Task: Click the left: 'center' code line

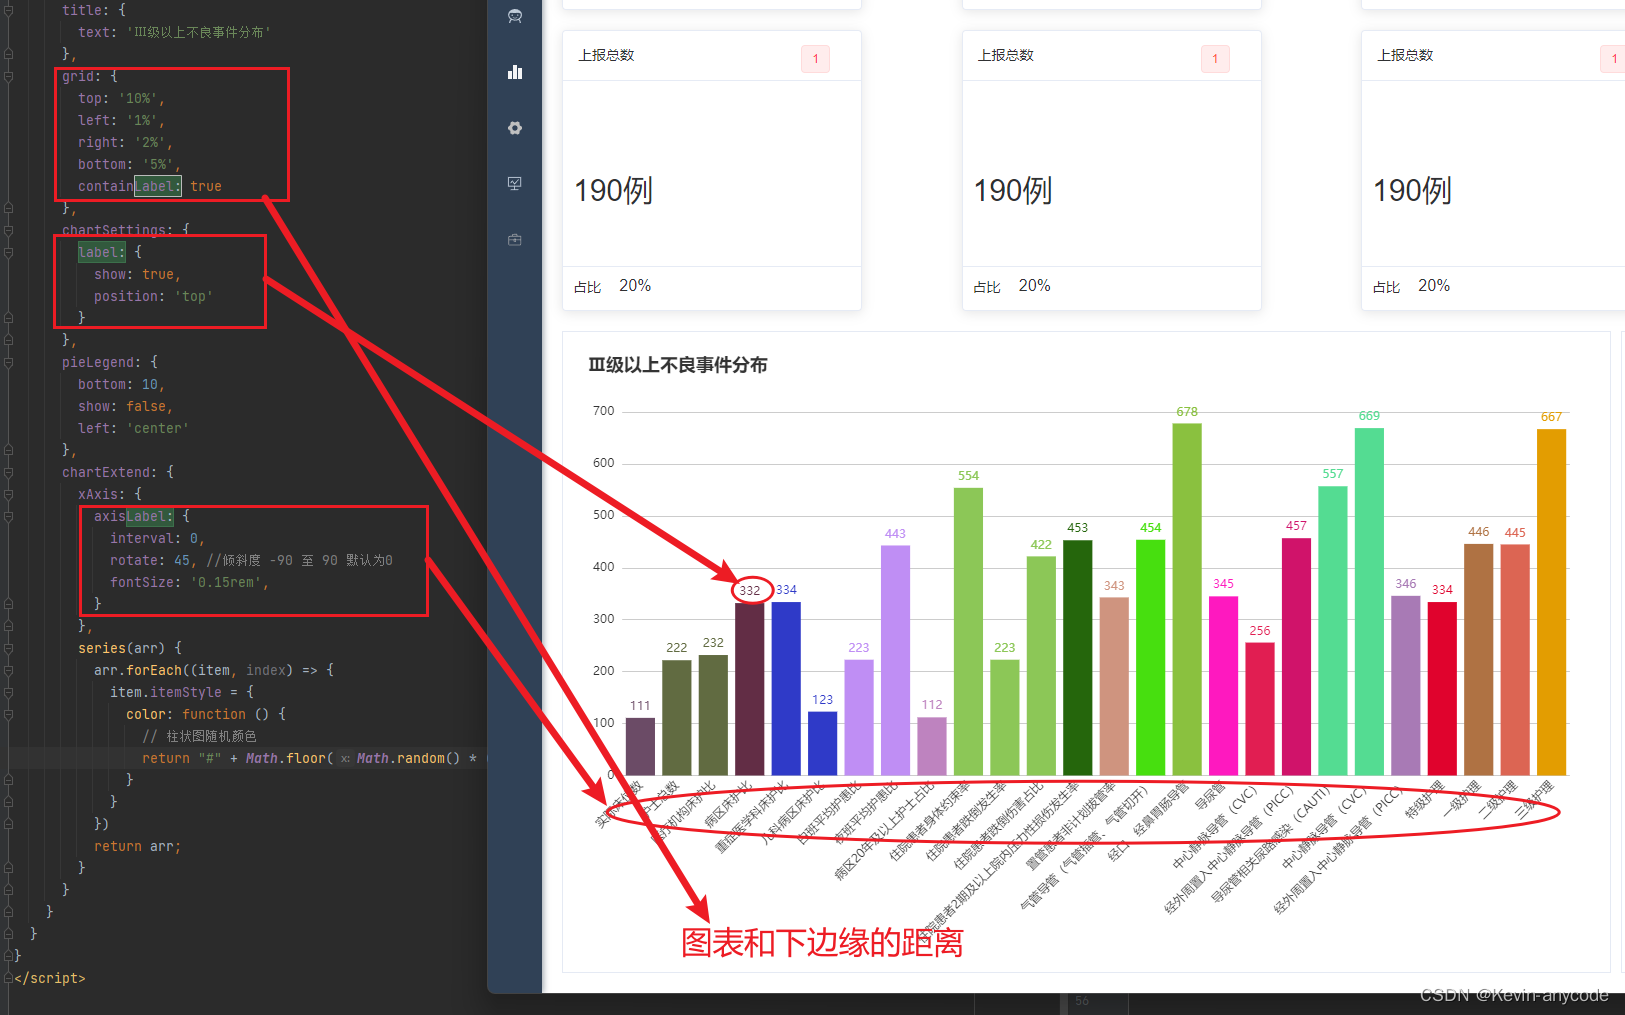Action: (x=133, y=428)
